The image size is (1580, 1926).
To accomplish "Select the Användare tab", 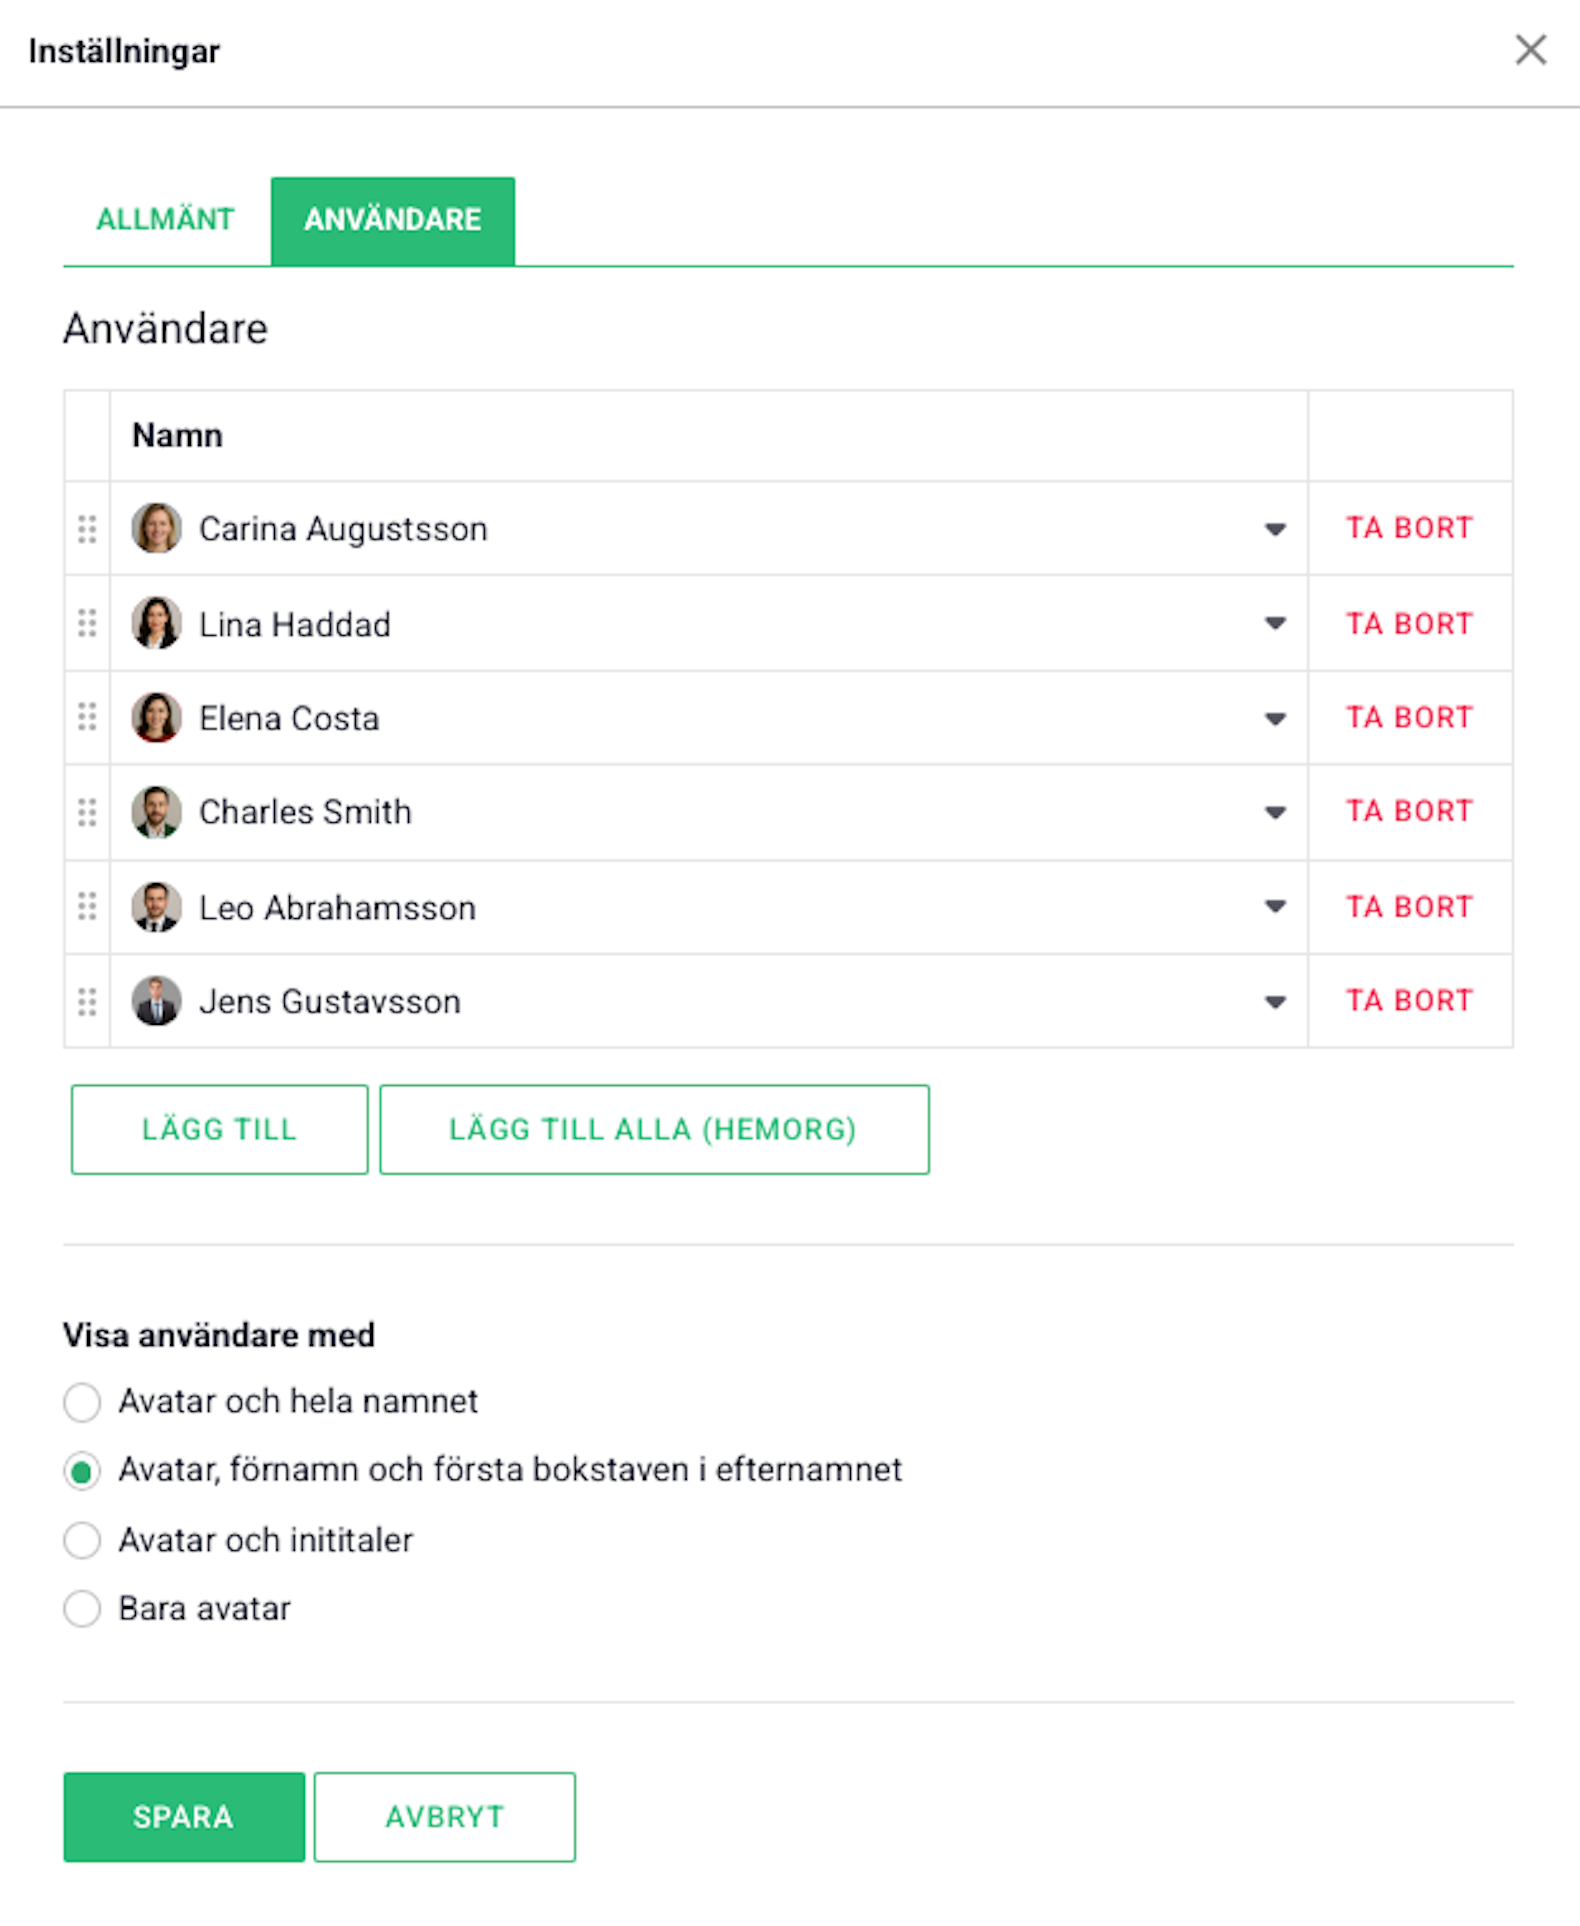I will (x=393, y=220).
